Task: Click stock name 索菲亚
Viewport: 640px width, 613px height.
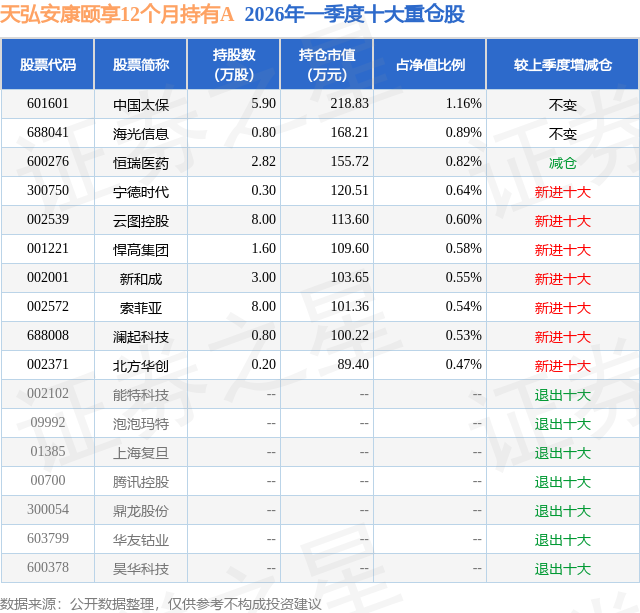Action: click(141, 308)
